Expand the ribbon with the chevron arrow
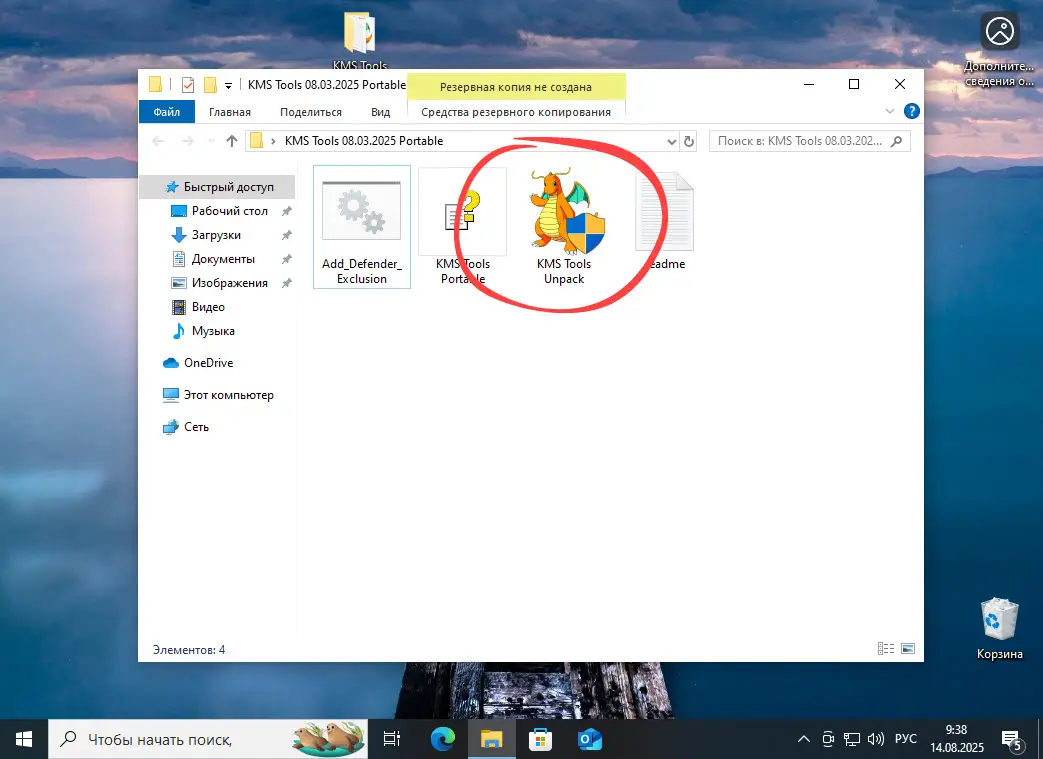 (890, 112)
